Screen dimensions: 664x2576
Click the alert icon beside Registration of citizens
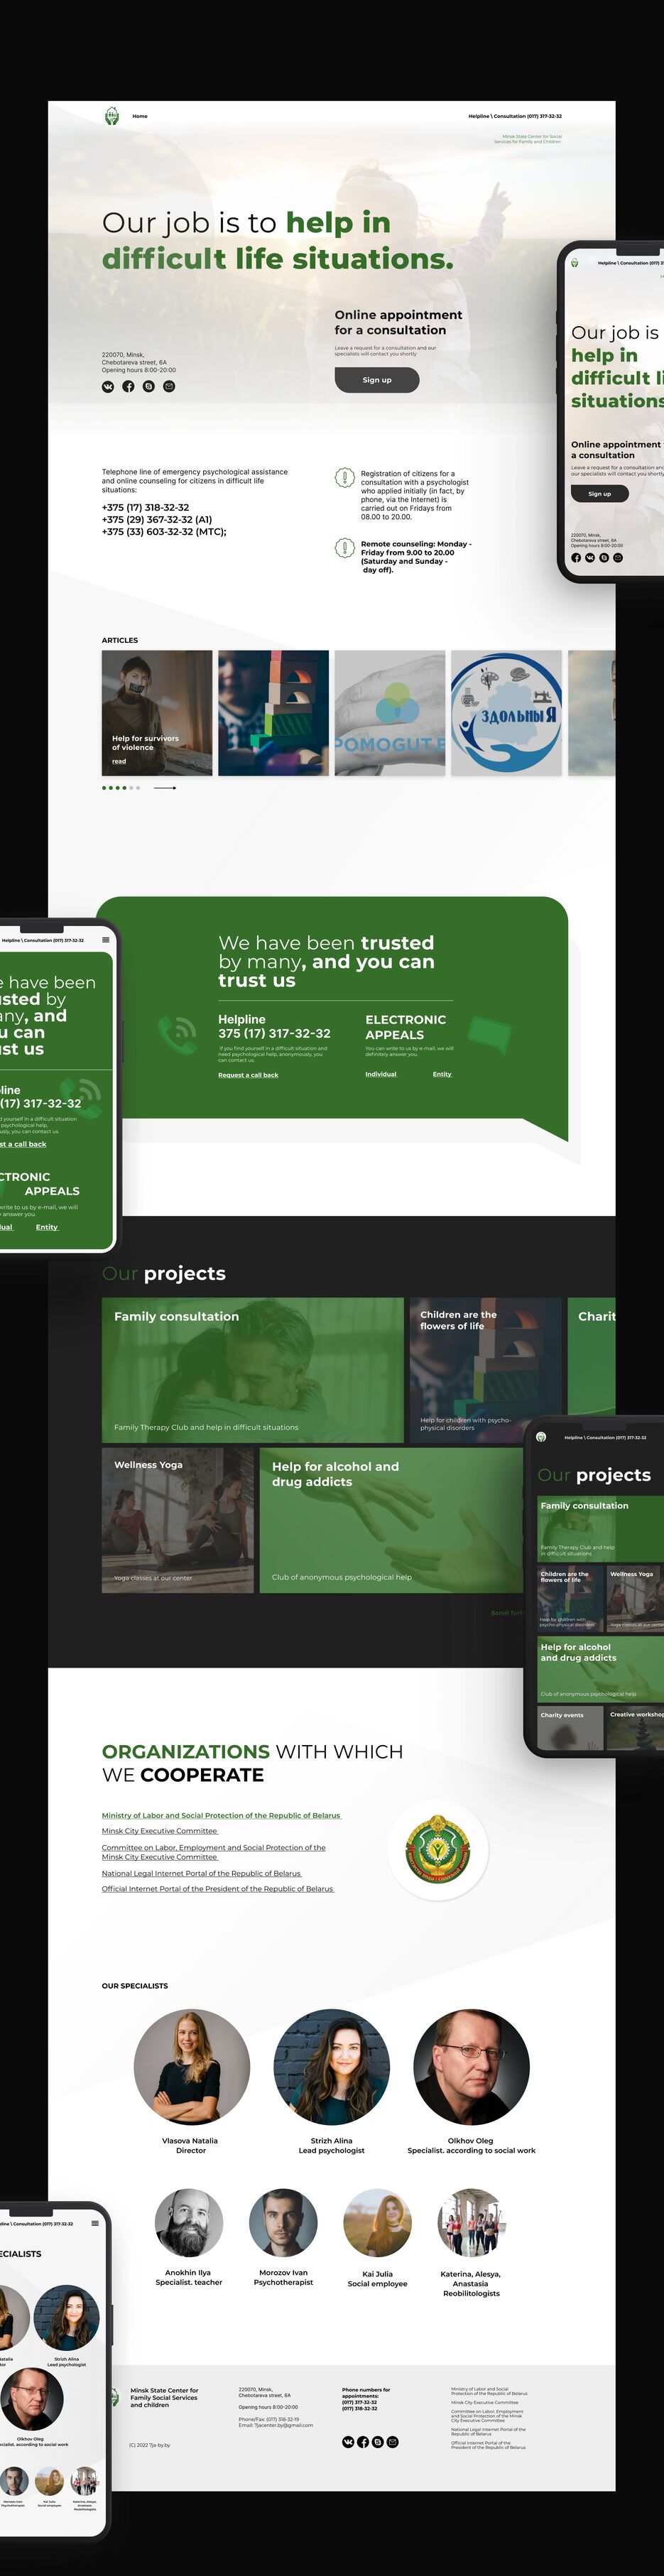[x=344, y=477]
